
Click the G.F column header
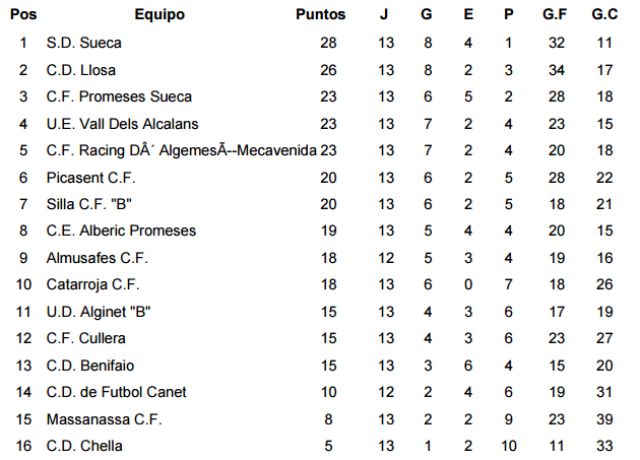pos(555,15)
